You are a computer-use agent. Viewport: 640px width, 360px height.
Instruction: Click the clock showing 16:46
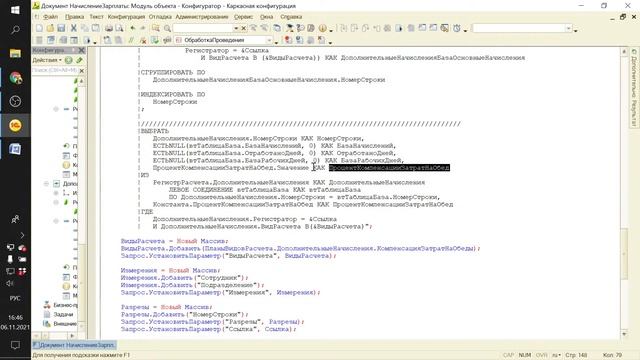[15, 318]
